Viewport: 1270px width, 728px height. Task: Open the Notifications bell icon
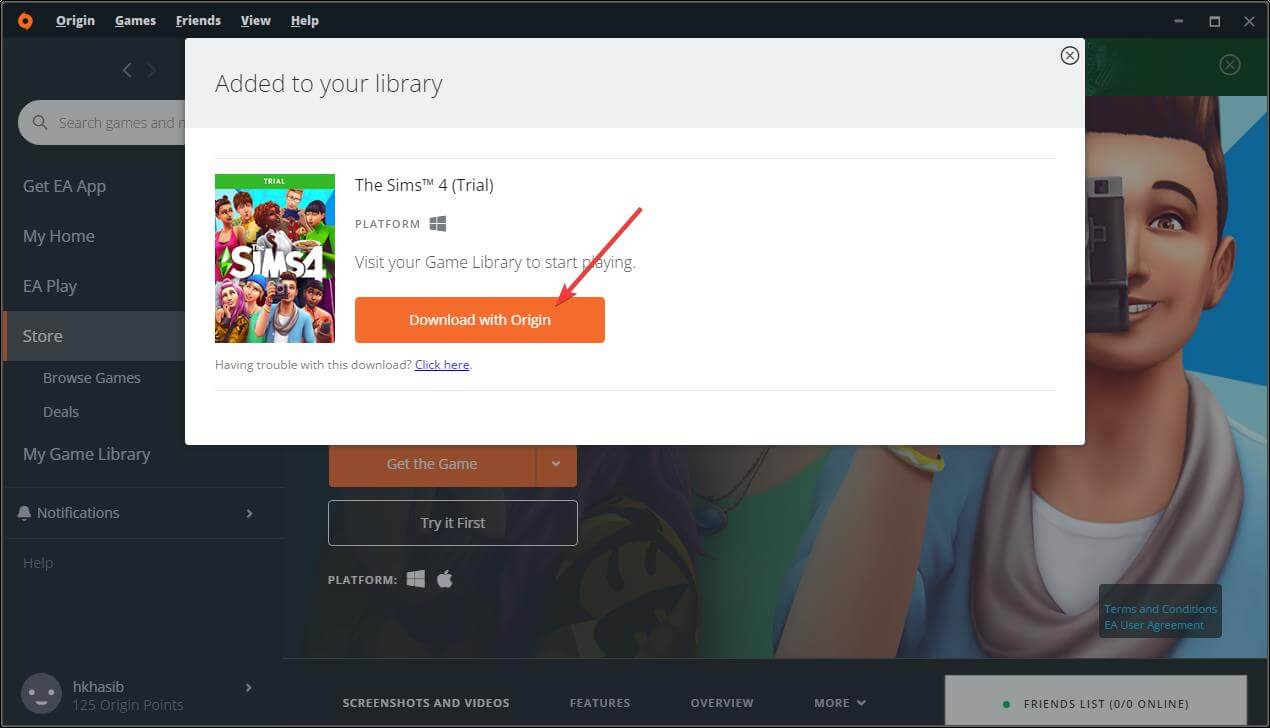pyautogui.click(x=24, y=512)
